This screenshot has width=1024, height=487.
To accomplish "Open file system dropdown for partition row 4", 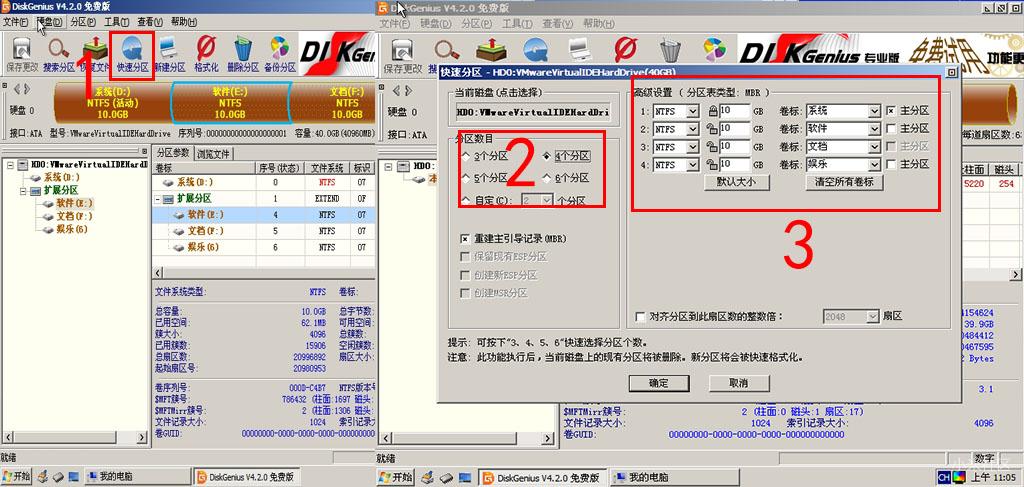I will [x=693, y=166].
